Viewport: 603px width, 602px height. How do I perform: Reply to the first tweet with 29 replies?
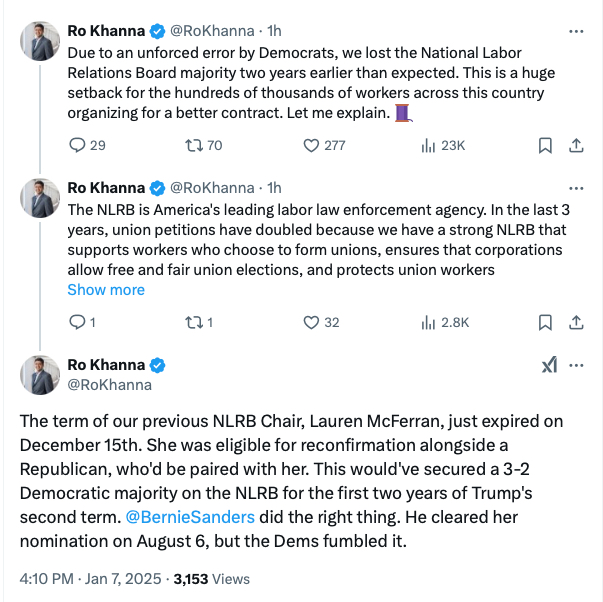click(x=77, y=145)
